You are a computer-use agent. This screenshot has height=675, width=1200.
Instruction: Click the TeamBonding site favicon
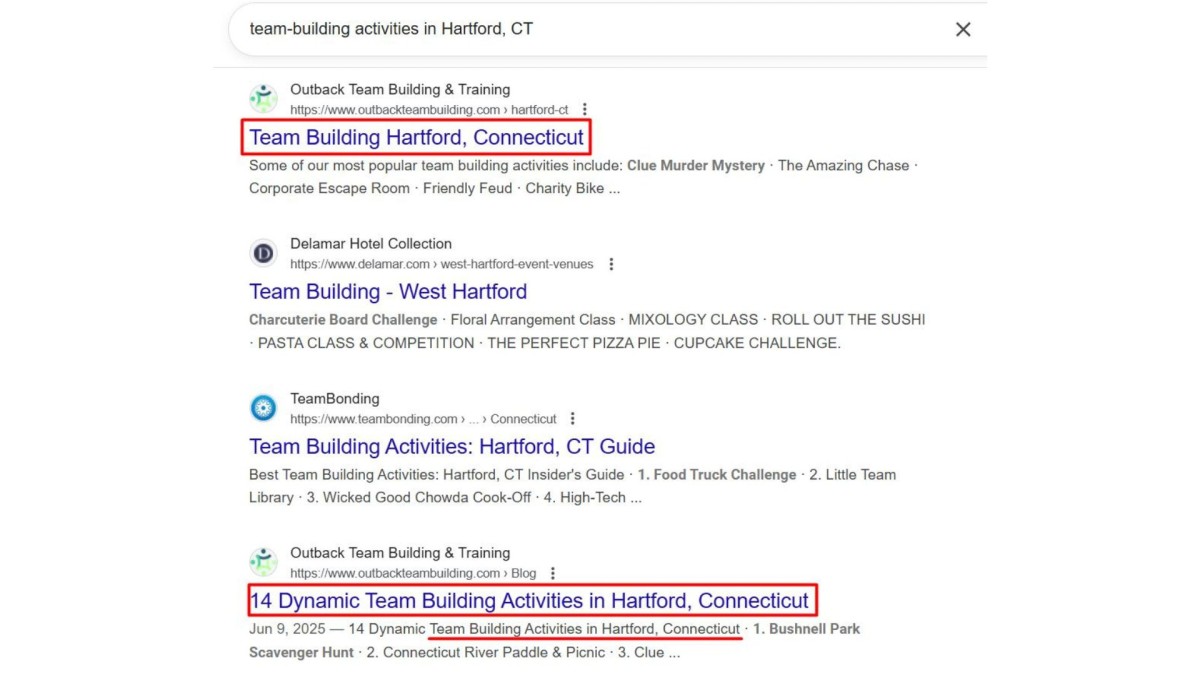coord(263,408)
